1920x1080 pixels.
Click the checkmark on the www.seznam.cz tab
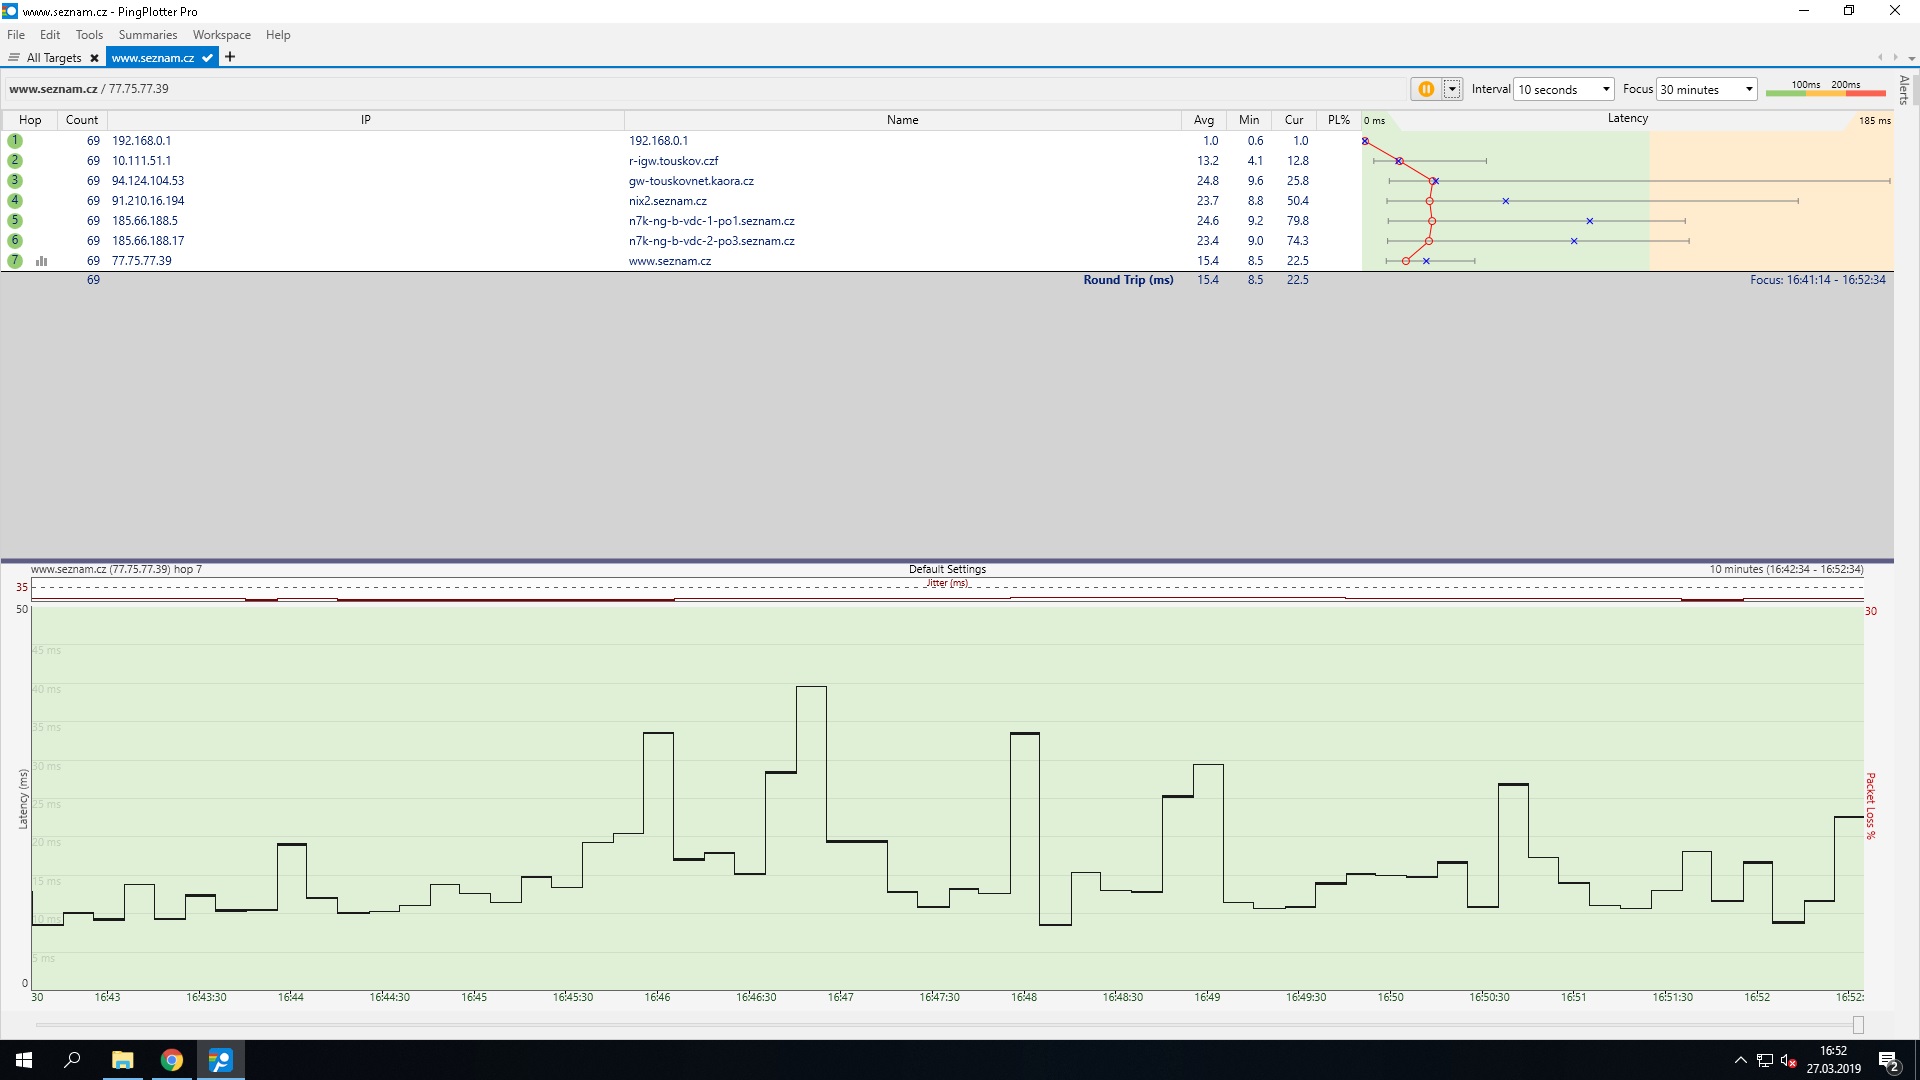pos(207,58)
